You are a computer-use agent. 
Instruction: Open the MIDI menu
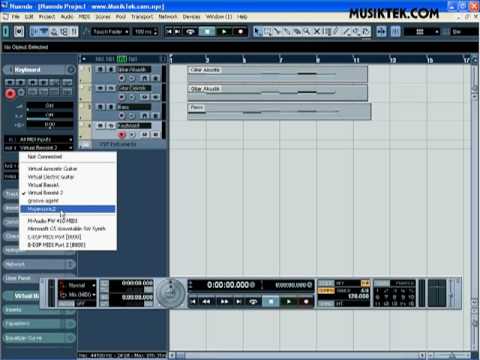(x=84, y=16)
